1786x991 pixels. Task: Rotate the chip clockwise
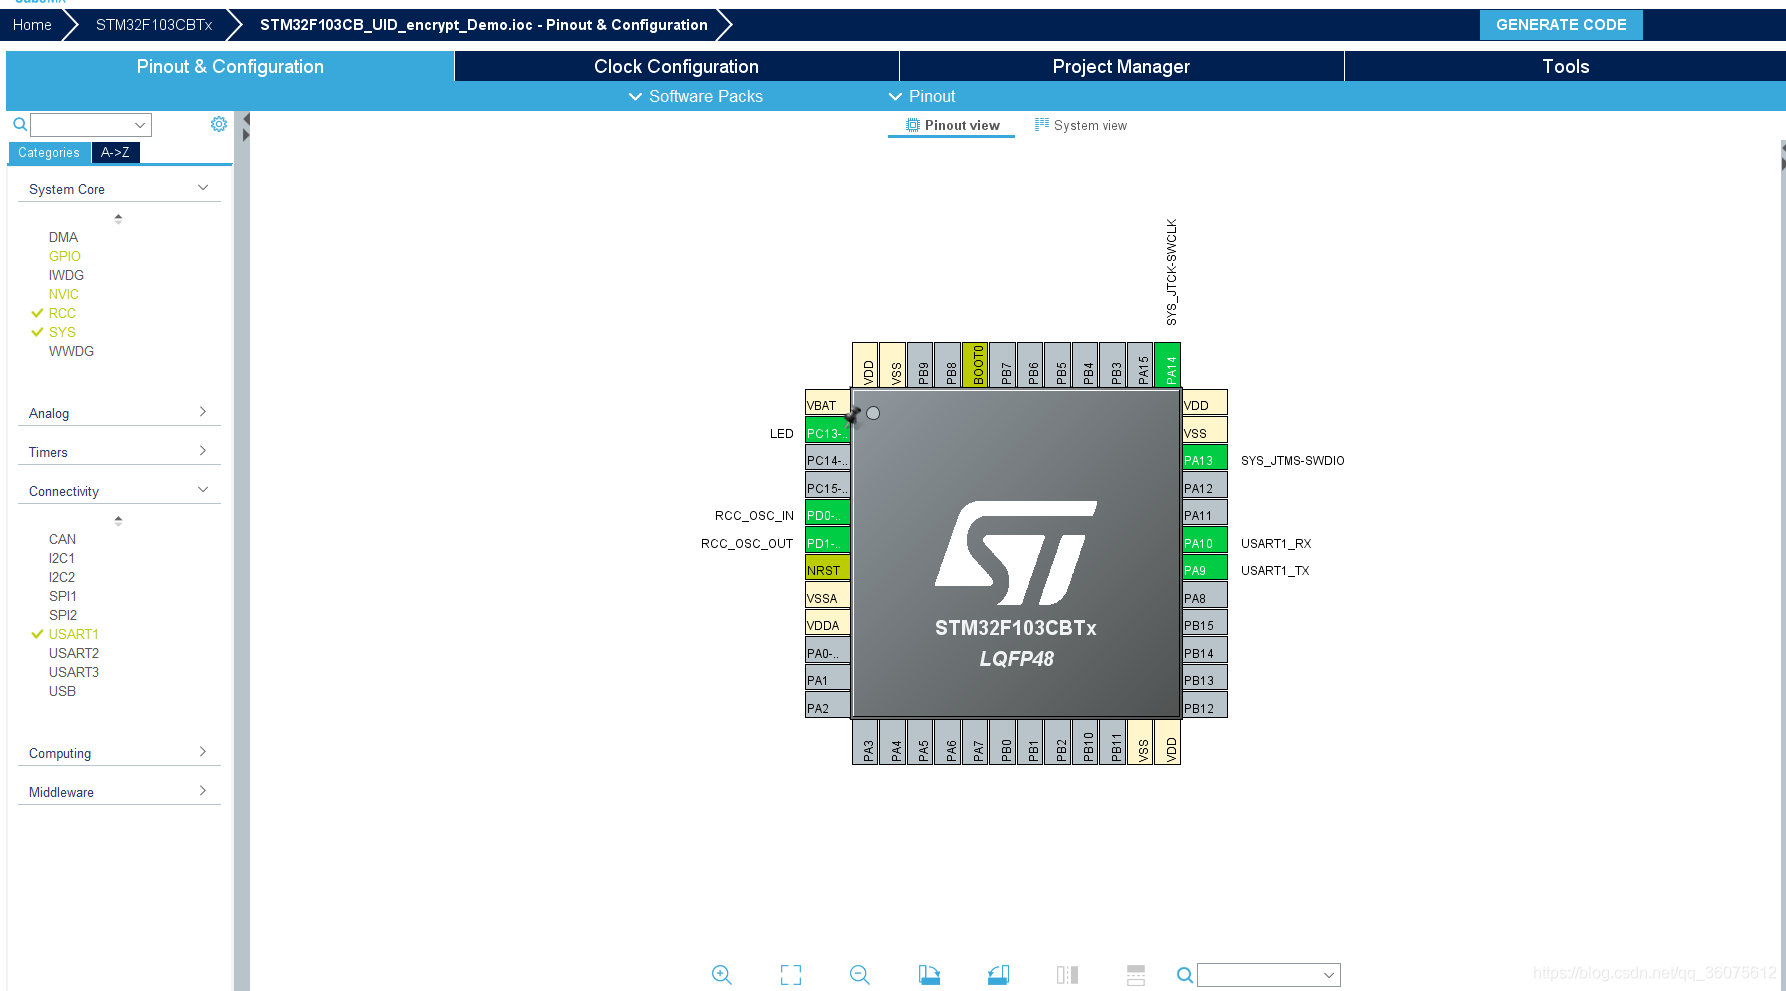click(929, 974)
